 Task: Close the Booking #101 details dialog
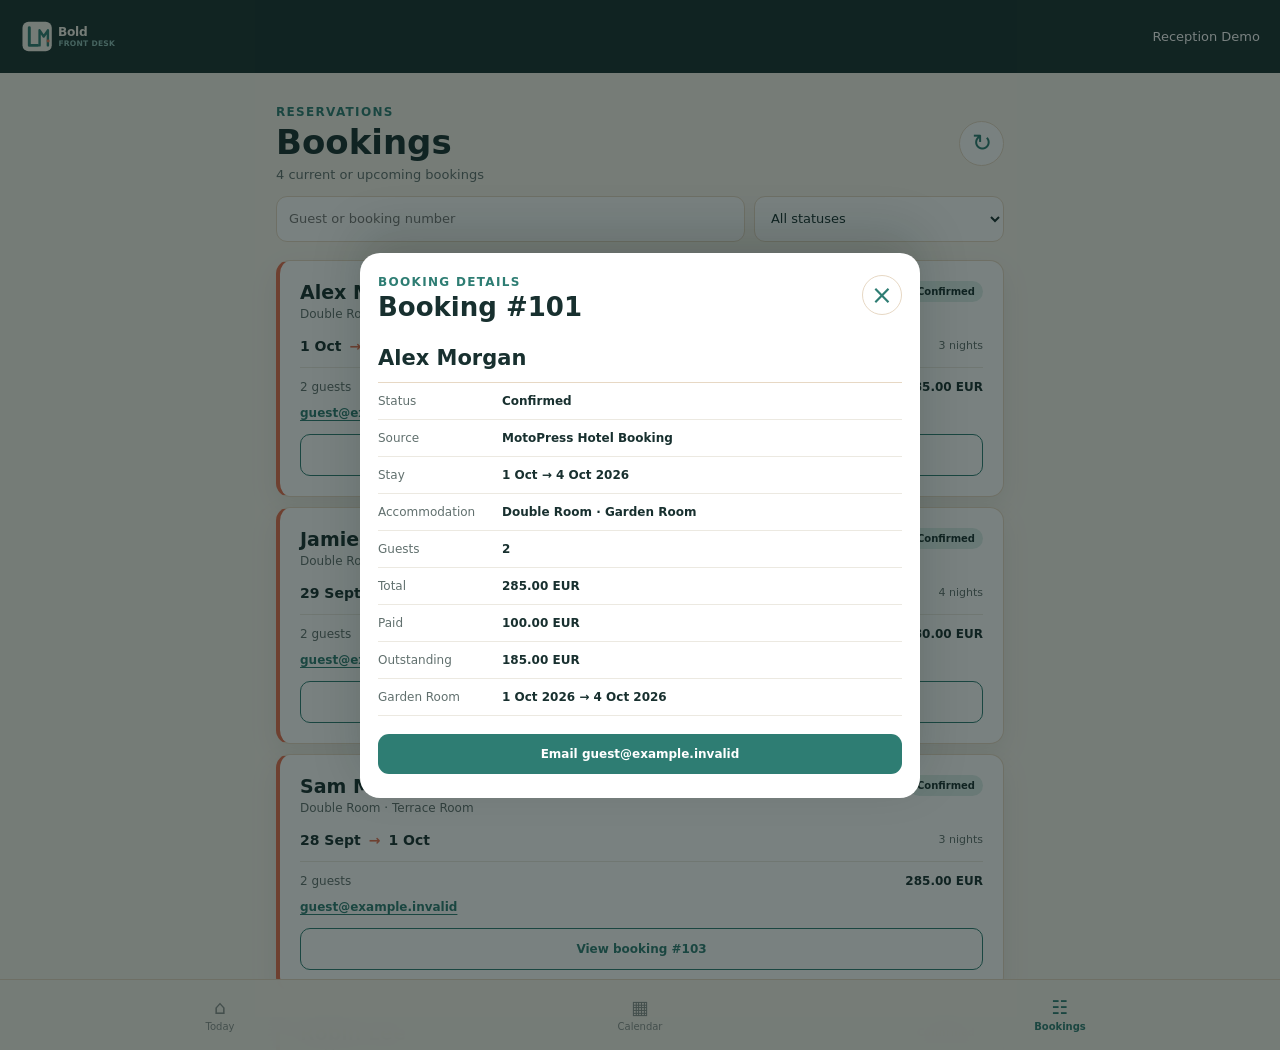tap(882, 295)
